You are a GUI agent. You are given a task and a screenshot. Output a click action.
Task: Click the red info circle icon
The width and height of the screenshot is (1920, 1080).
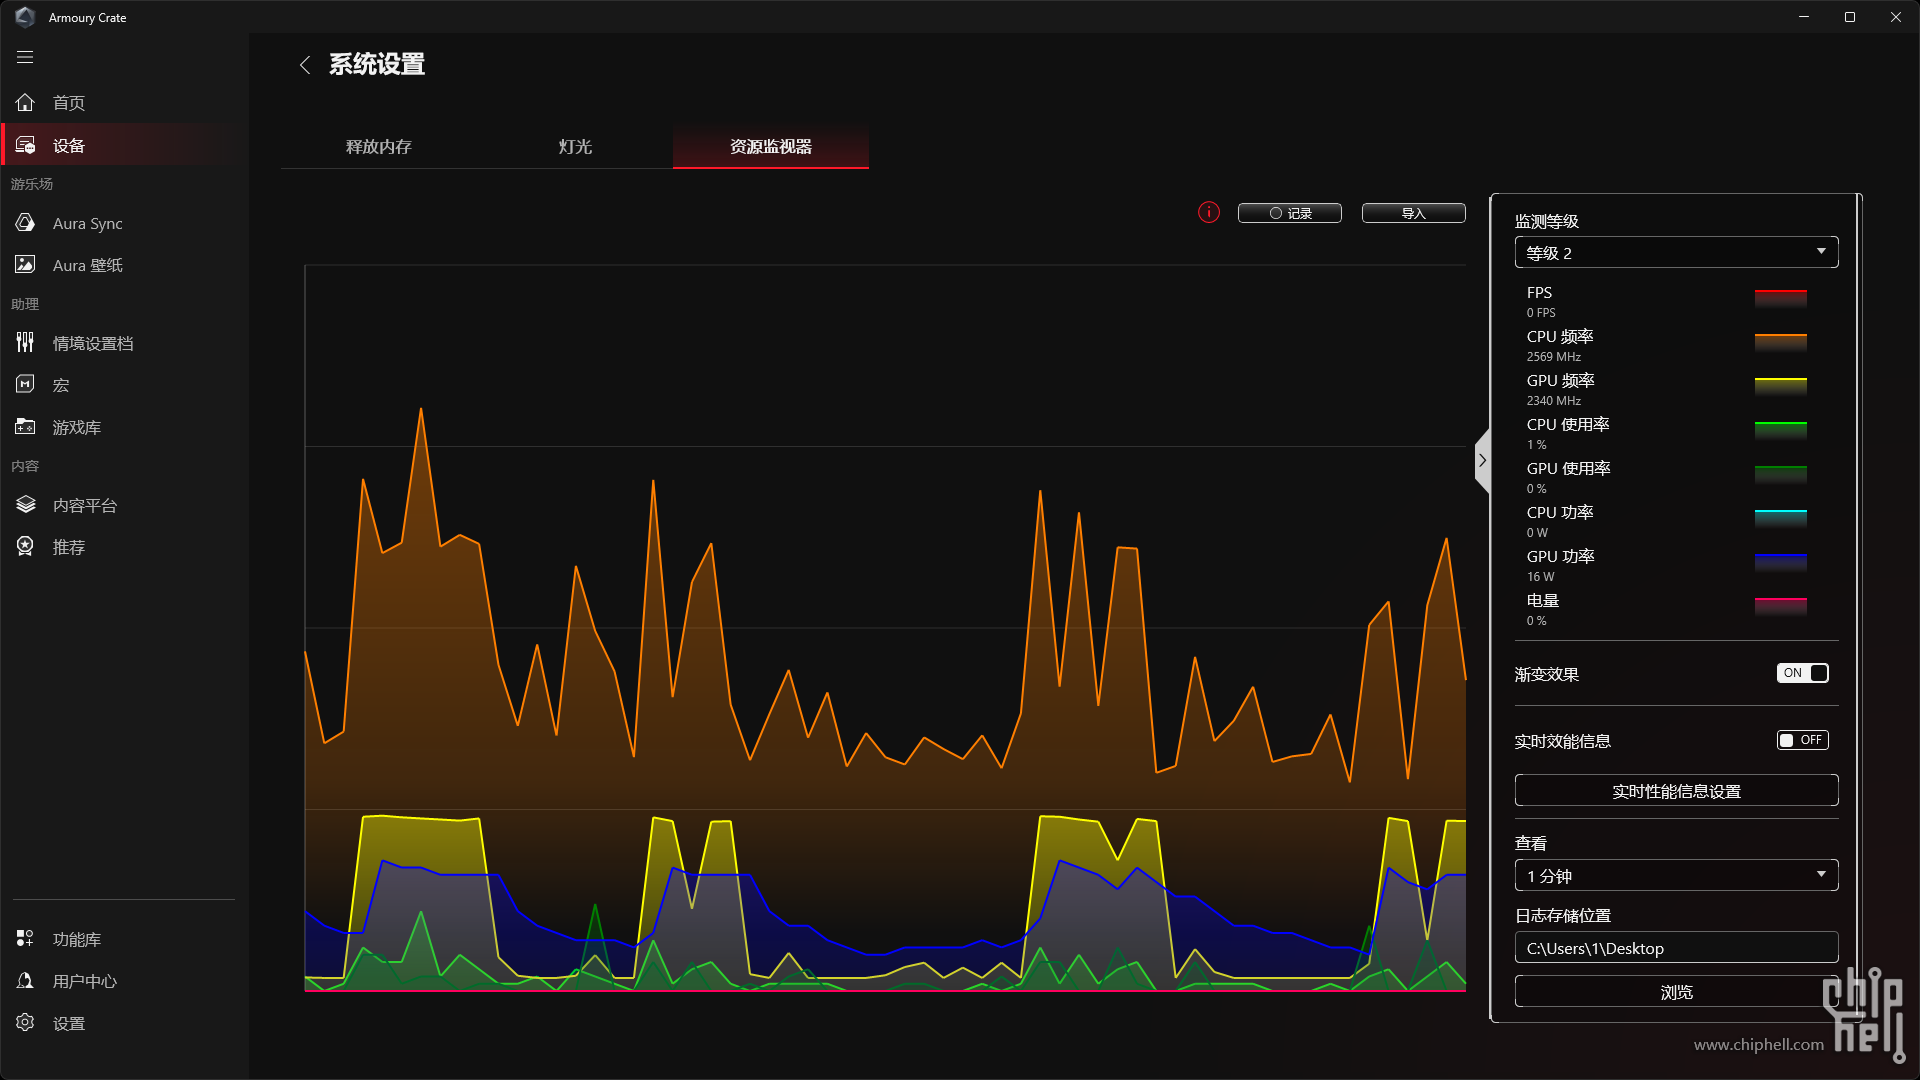pyautogui.click(x=1208, y=213)
